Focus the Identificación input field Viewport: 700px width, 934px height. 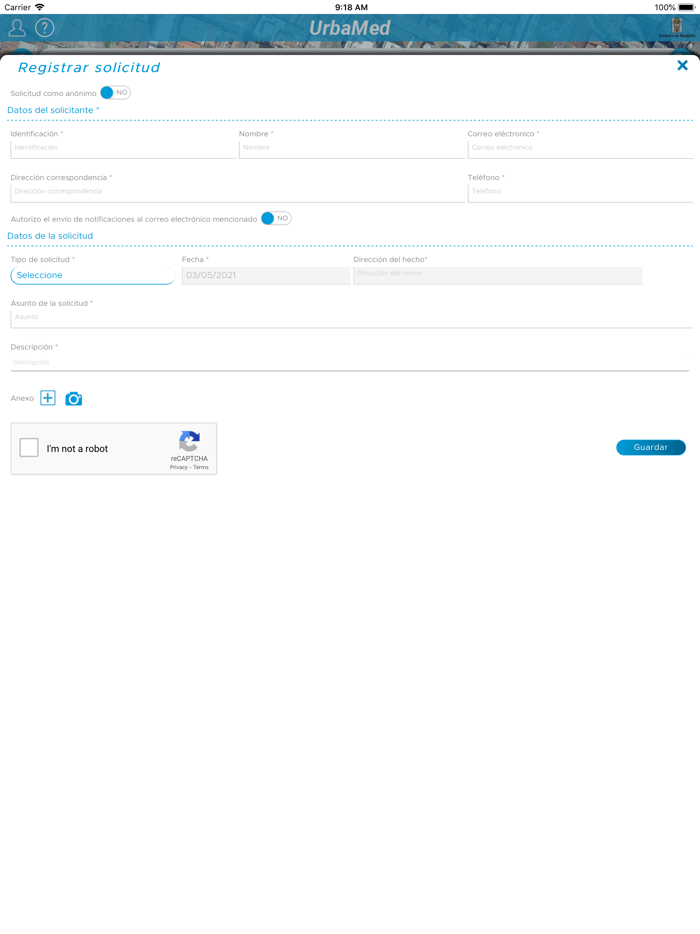[x=123, y=149]
